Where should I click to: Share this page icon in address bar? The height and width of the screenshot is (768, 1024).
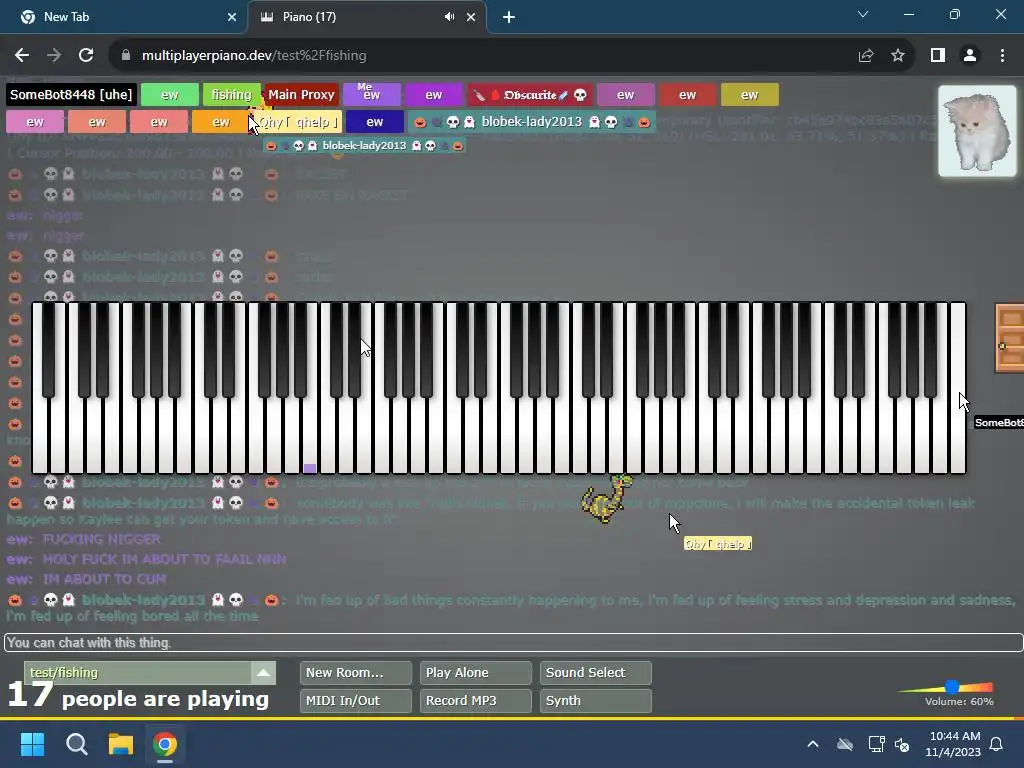pyautogui.click(x=866, y=56)
